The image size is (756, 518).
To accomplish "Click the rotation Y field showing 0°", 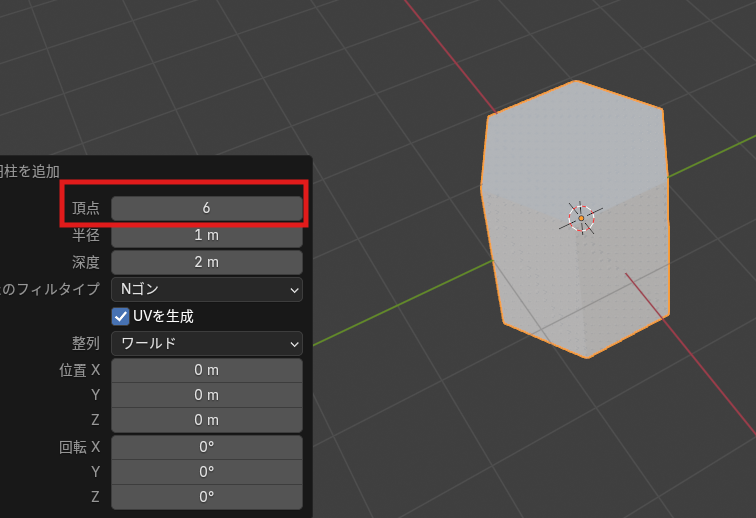I will coord(207,472).
